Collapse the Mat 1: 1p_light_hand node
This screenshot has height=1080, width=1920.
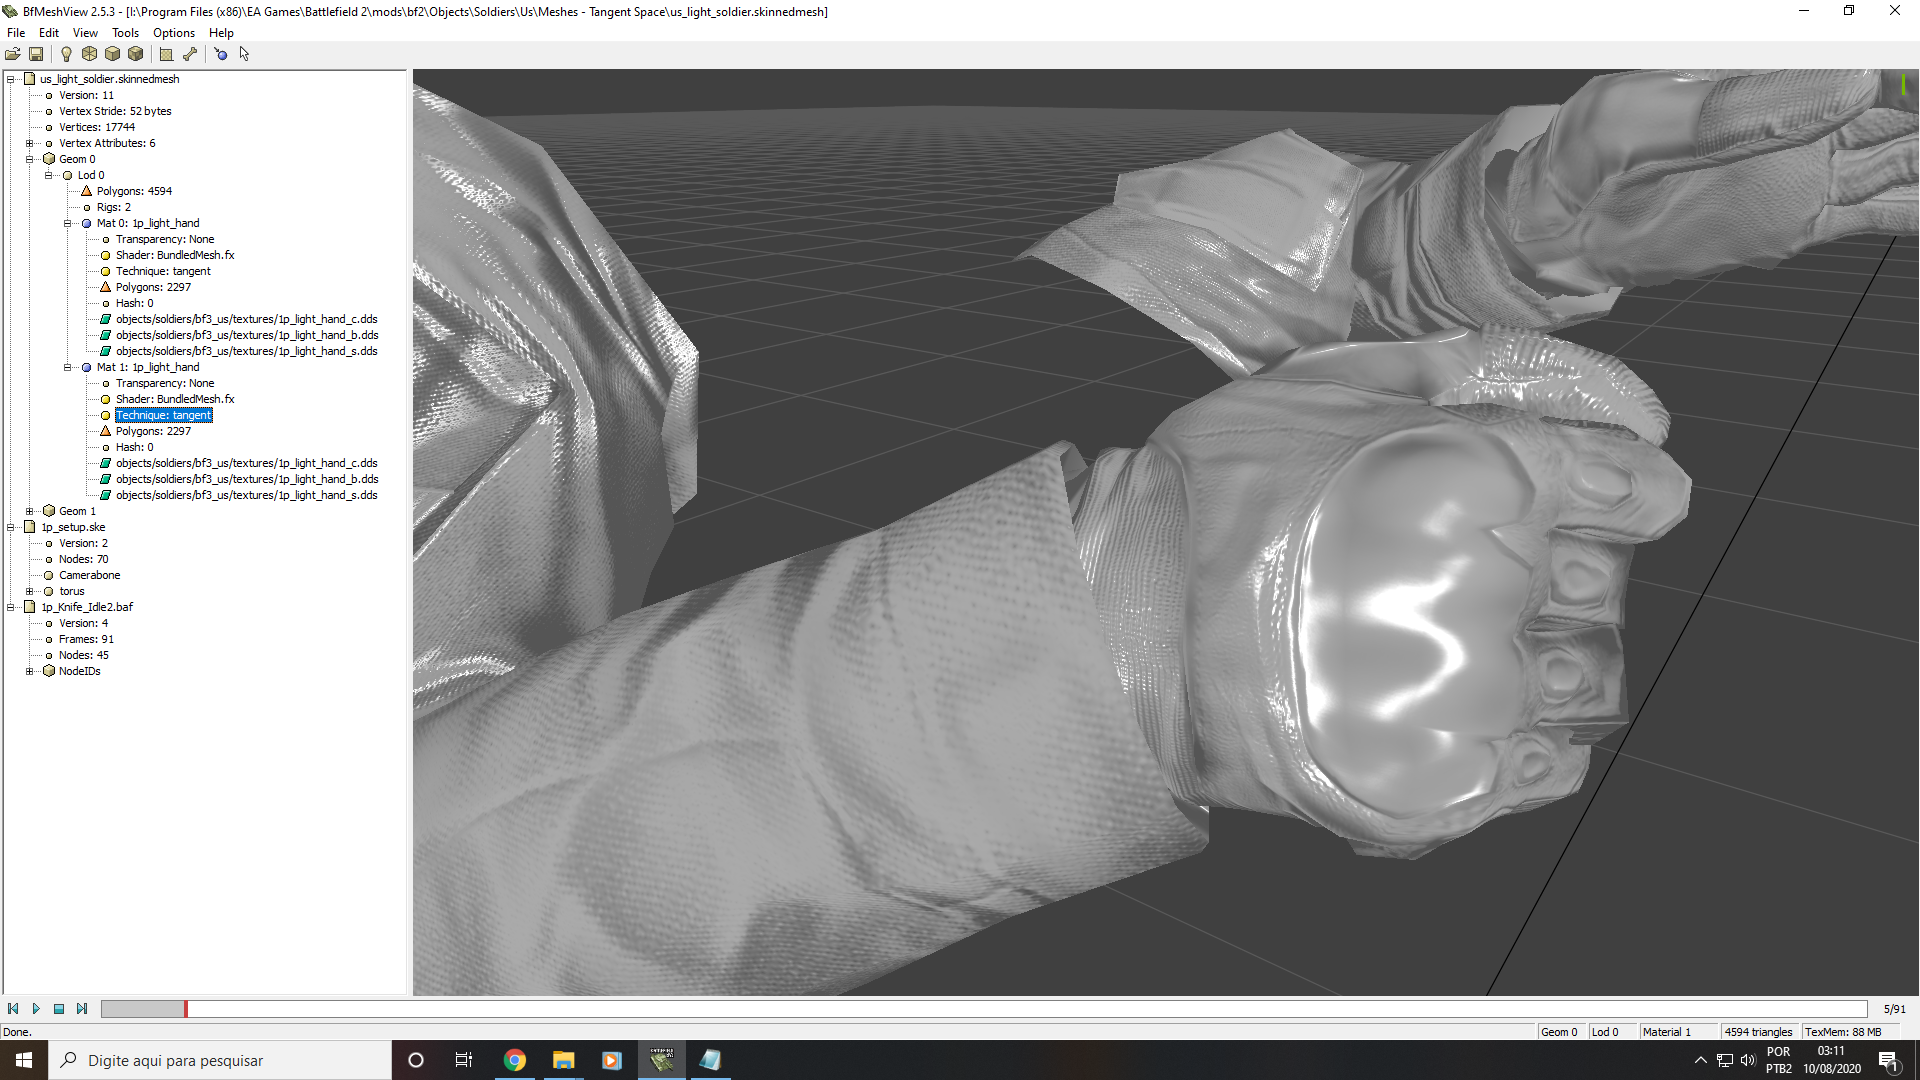pyautogui.click(x=68, y=367)
